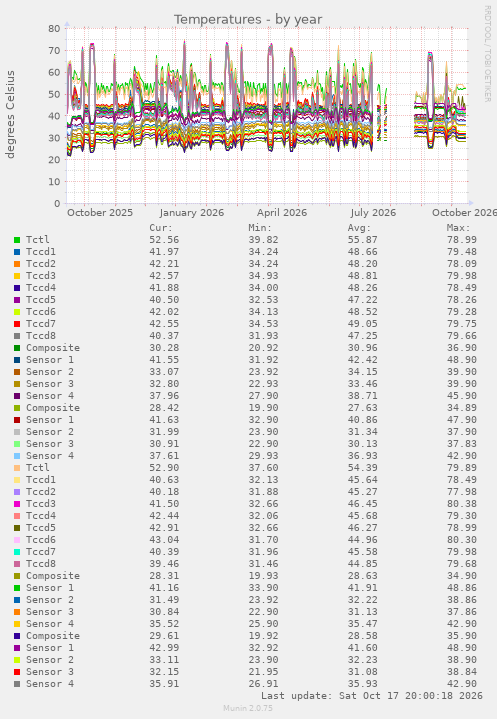Click the navy swatch for Sensor 1 at 41.55
The width and height of the screenshot is (497, 719).
(17, 360)
